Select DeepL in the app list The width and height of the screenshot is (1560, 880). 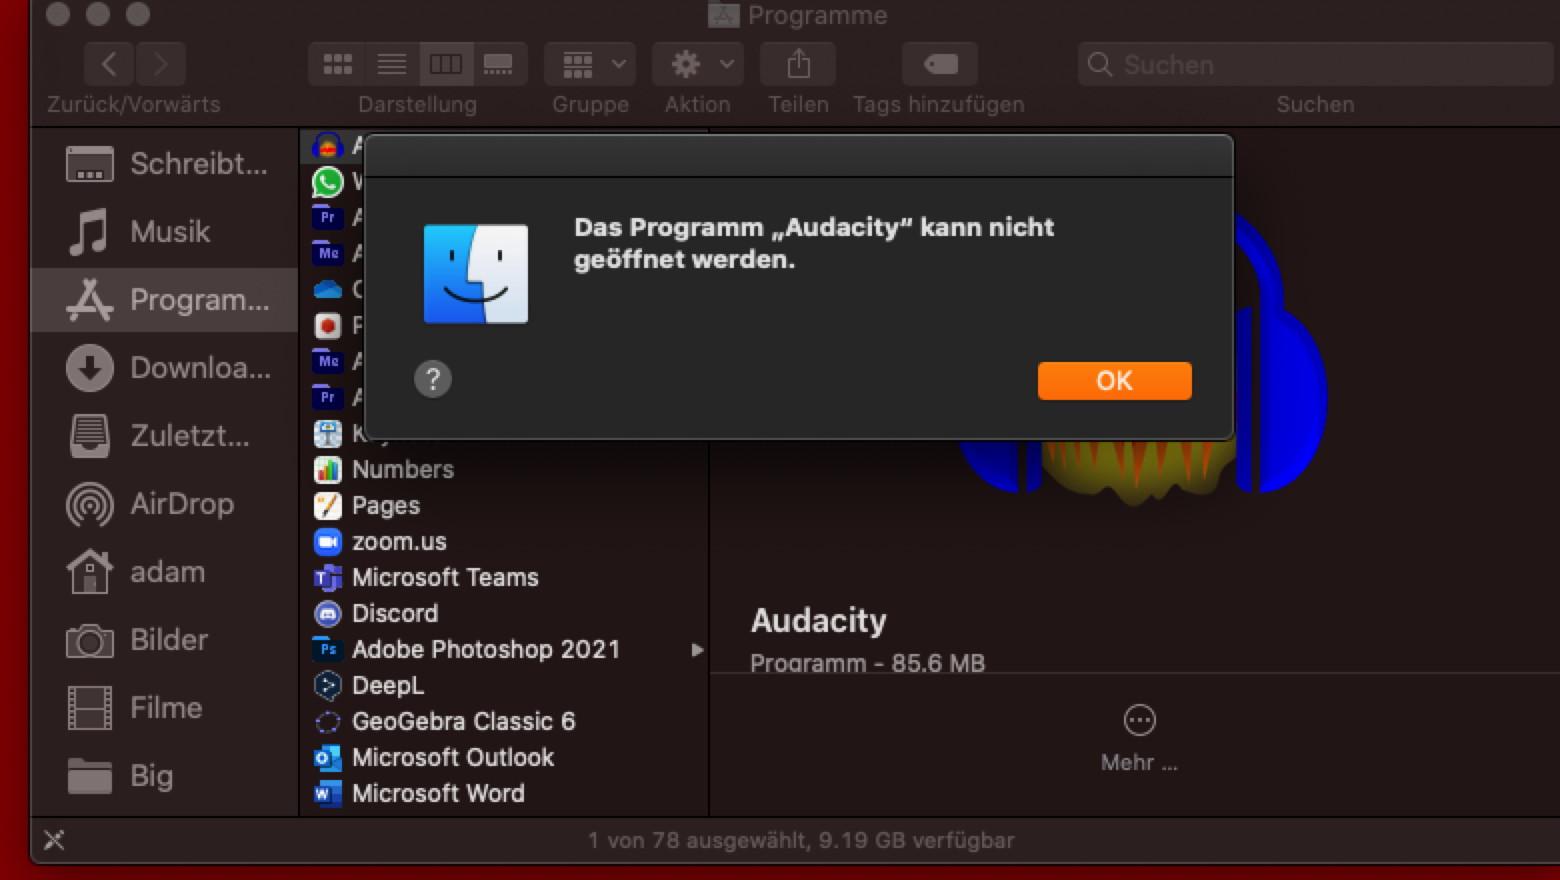tap(504, 685)
